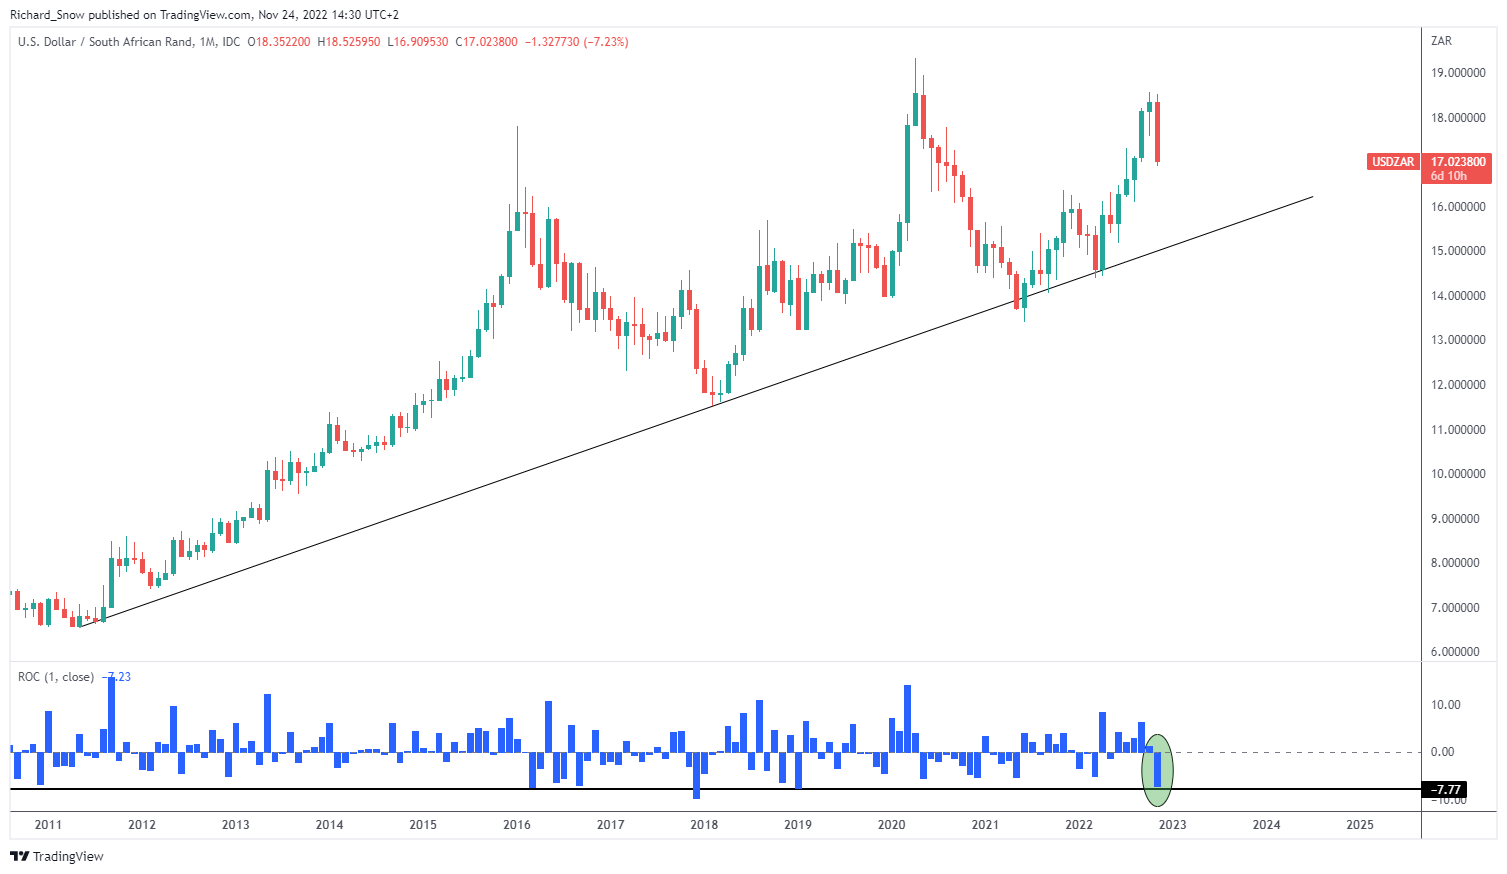Click the 'Richard_Snow published on TradingView.com' caption
This screenshot has height=874, width=1507.
pos(129,15)
